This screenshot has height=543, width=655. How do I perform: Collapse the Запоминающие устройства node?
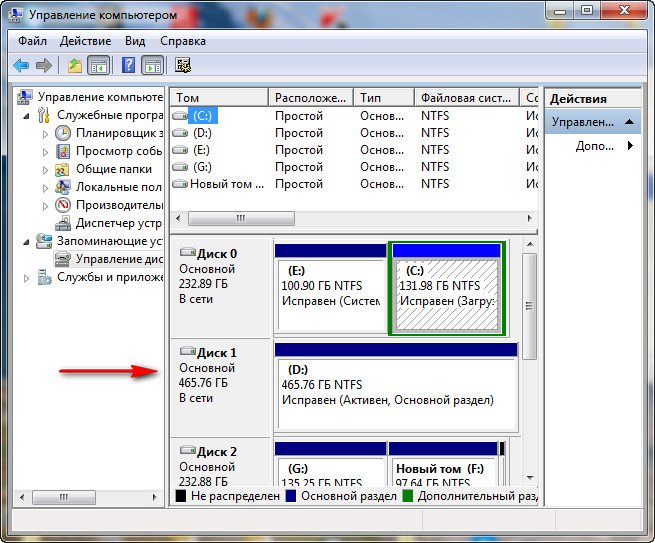click(27, 242)
